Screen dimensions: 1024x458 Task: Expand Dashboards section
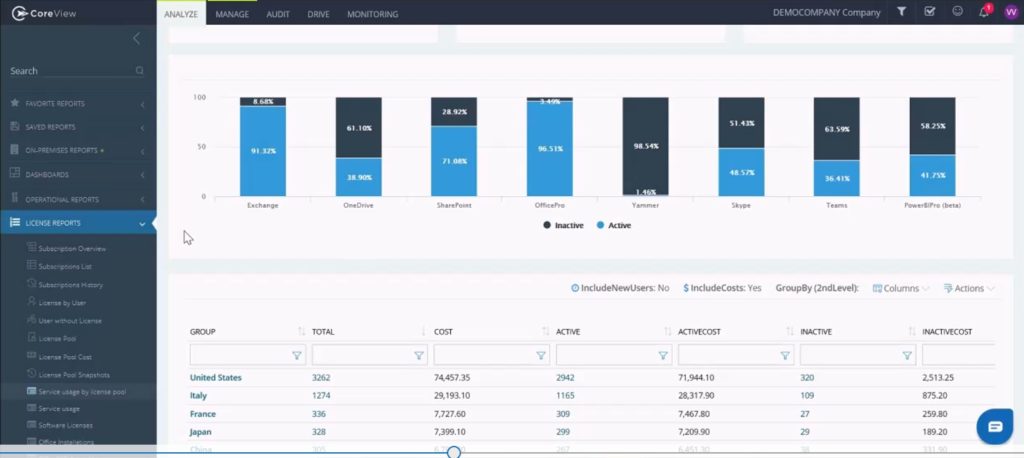tap(142, 175)
